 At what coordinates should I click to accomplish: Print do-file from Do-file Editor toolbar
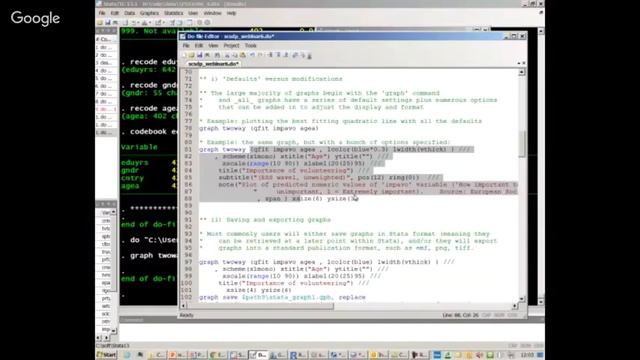pos(207,55)
